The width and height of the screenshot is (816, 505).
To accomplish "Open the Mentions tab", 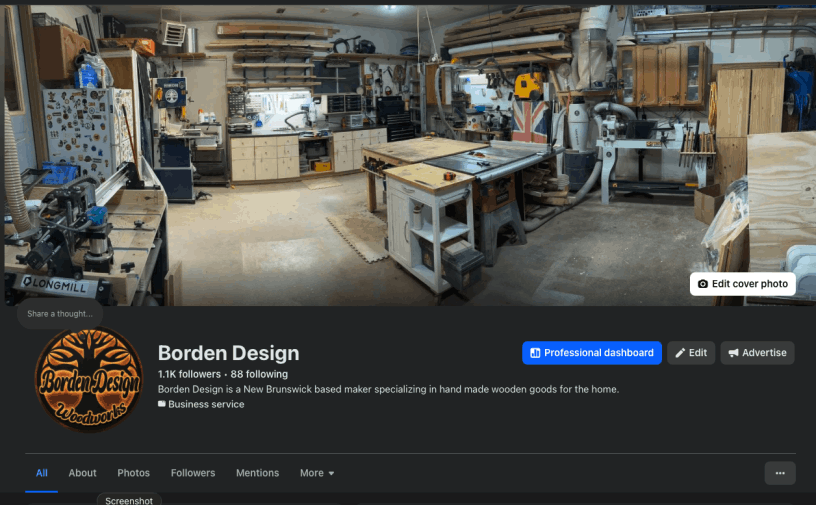I will (x=257, y=473).
